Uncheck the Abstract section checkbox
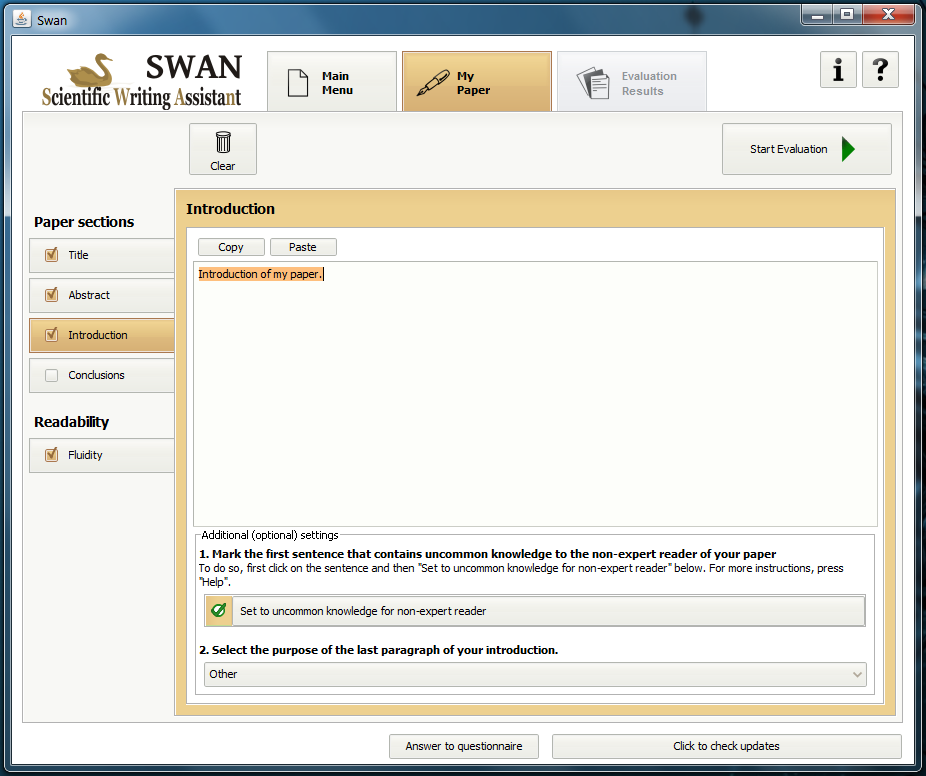This screenshot has width=926, height=776. (x=51, y=294)
